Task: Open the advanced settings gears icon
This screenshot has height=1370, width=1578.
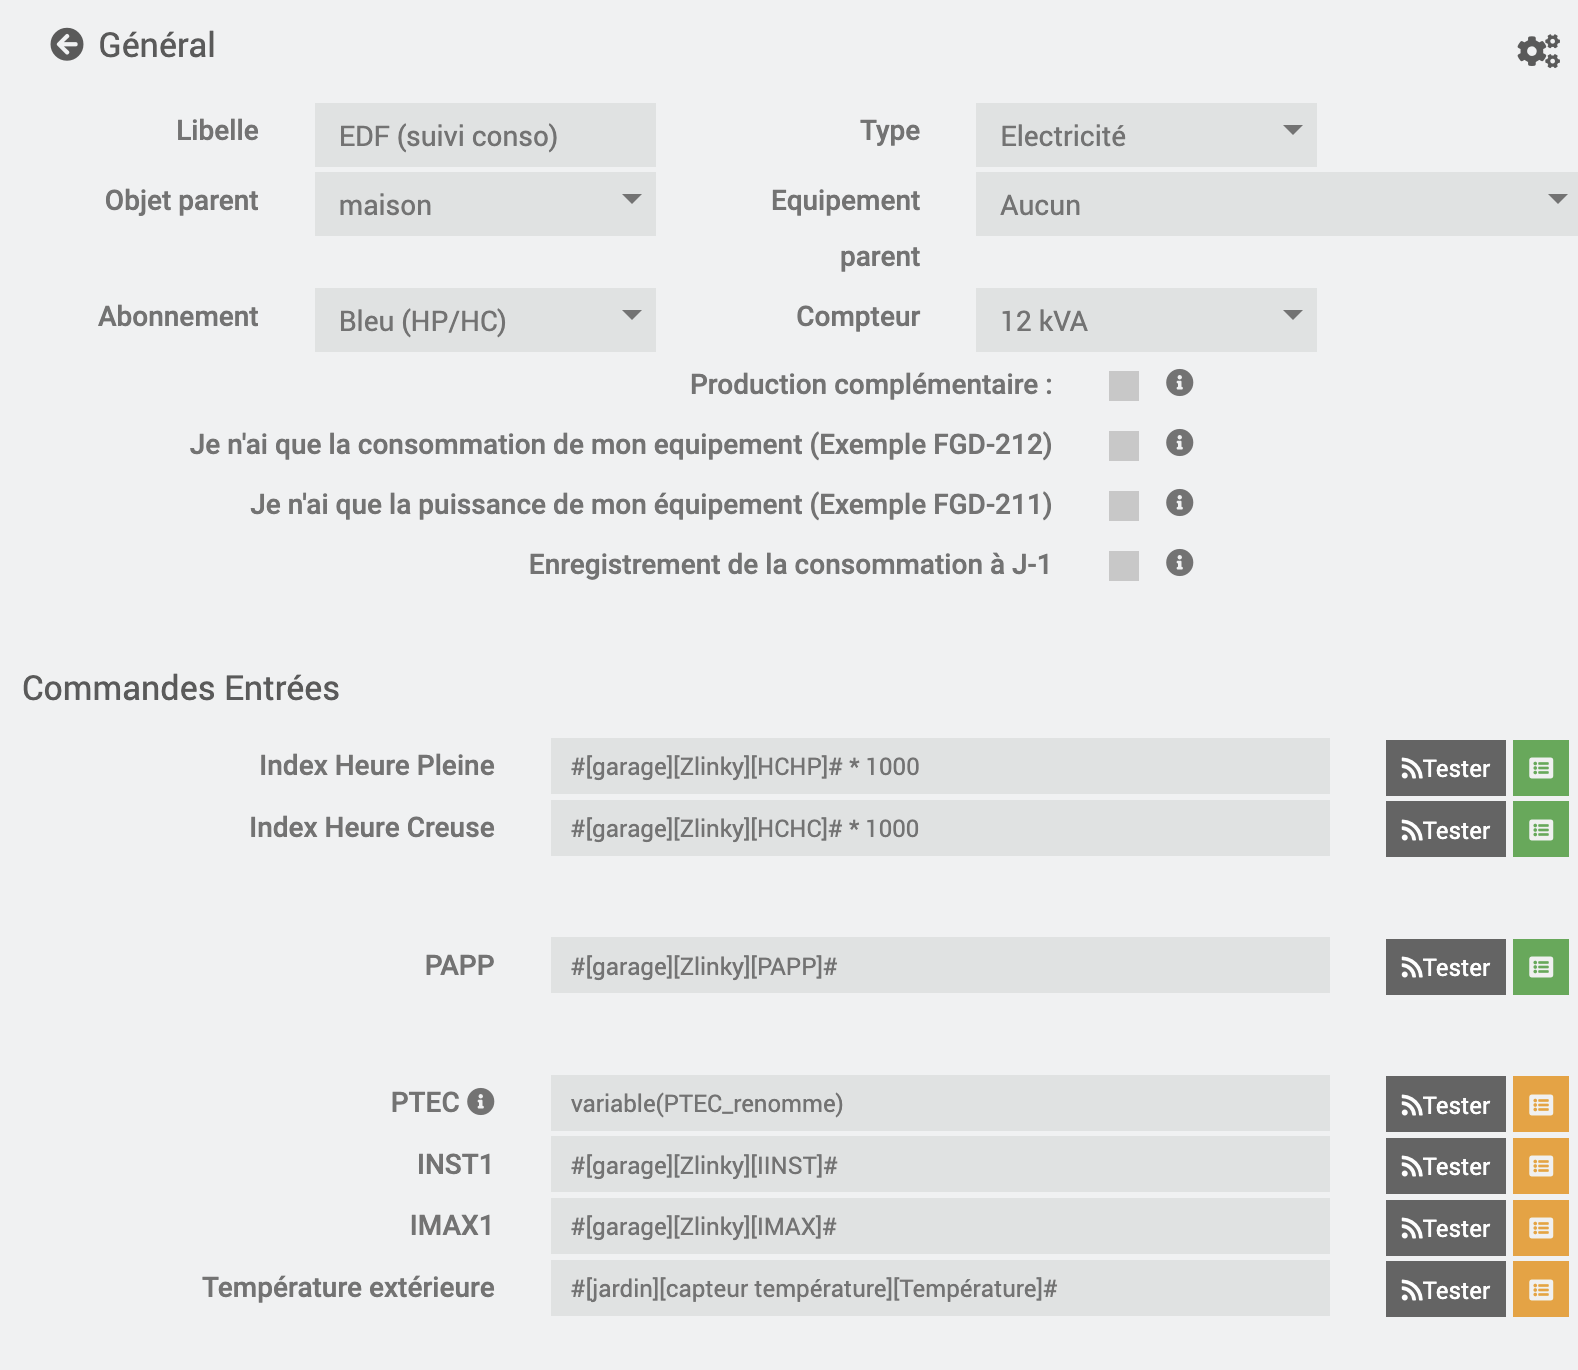Action: pyautogui.click(x=1538, y=51)
